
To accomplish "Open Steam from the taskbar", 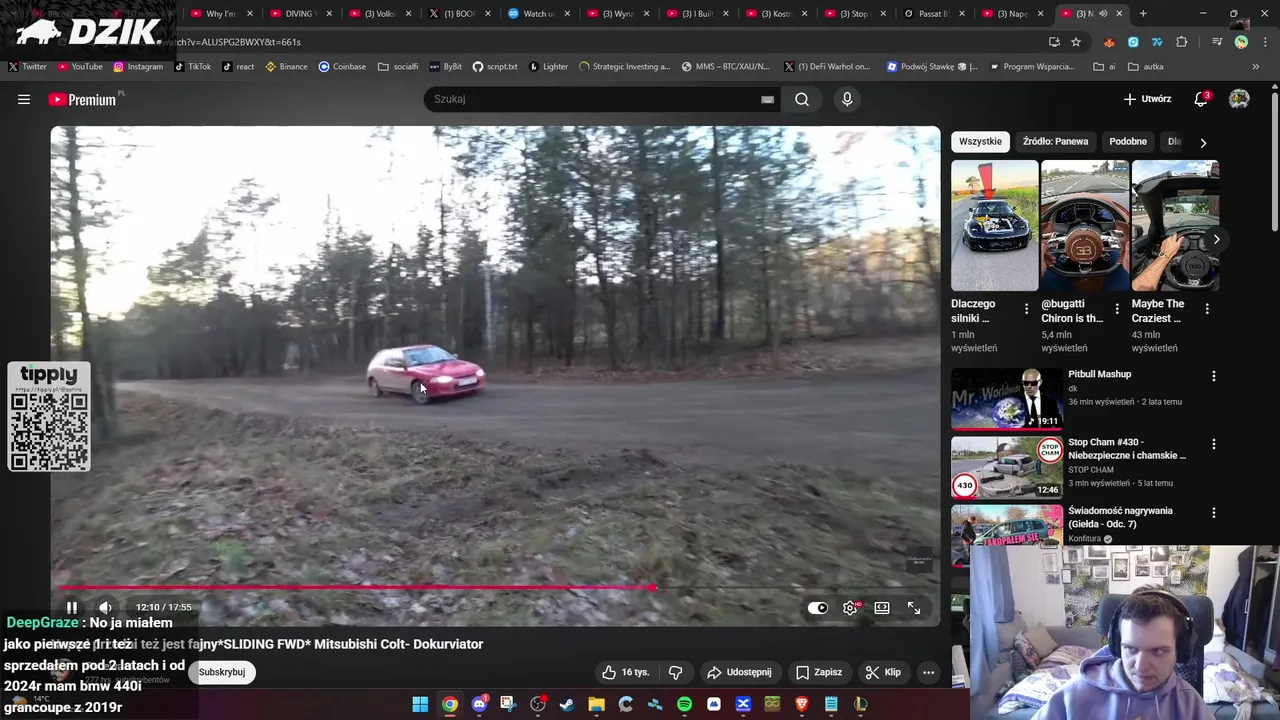I will pyautogui.click(x=567, y=704).
